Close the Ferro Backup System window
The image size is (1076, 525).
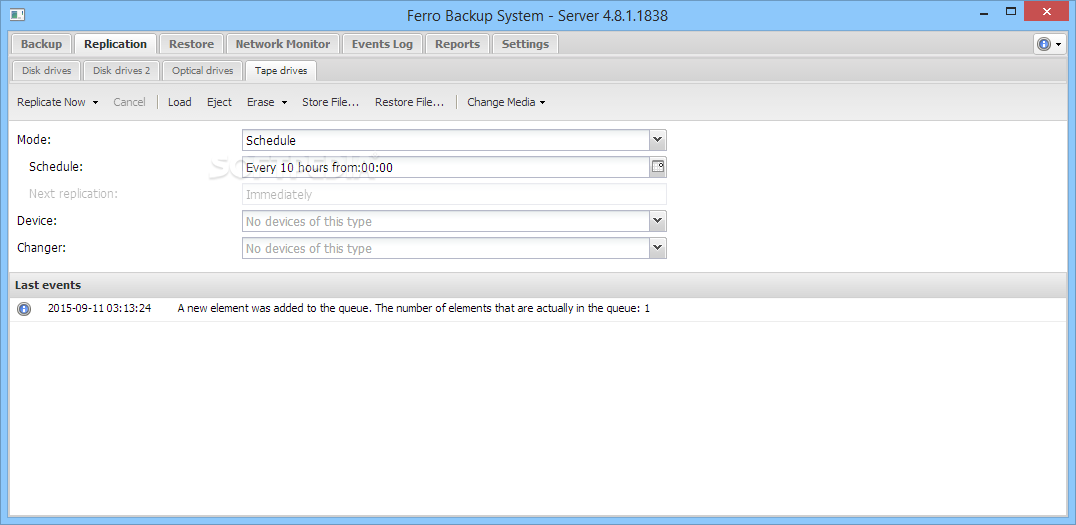pos(1047,12)
